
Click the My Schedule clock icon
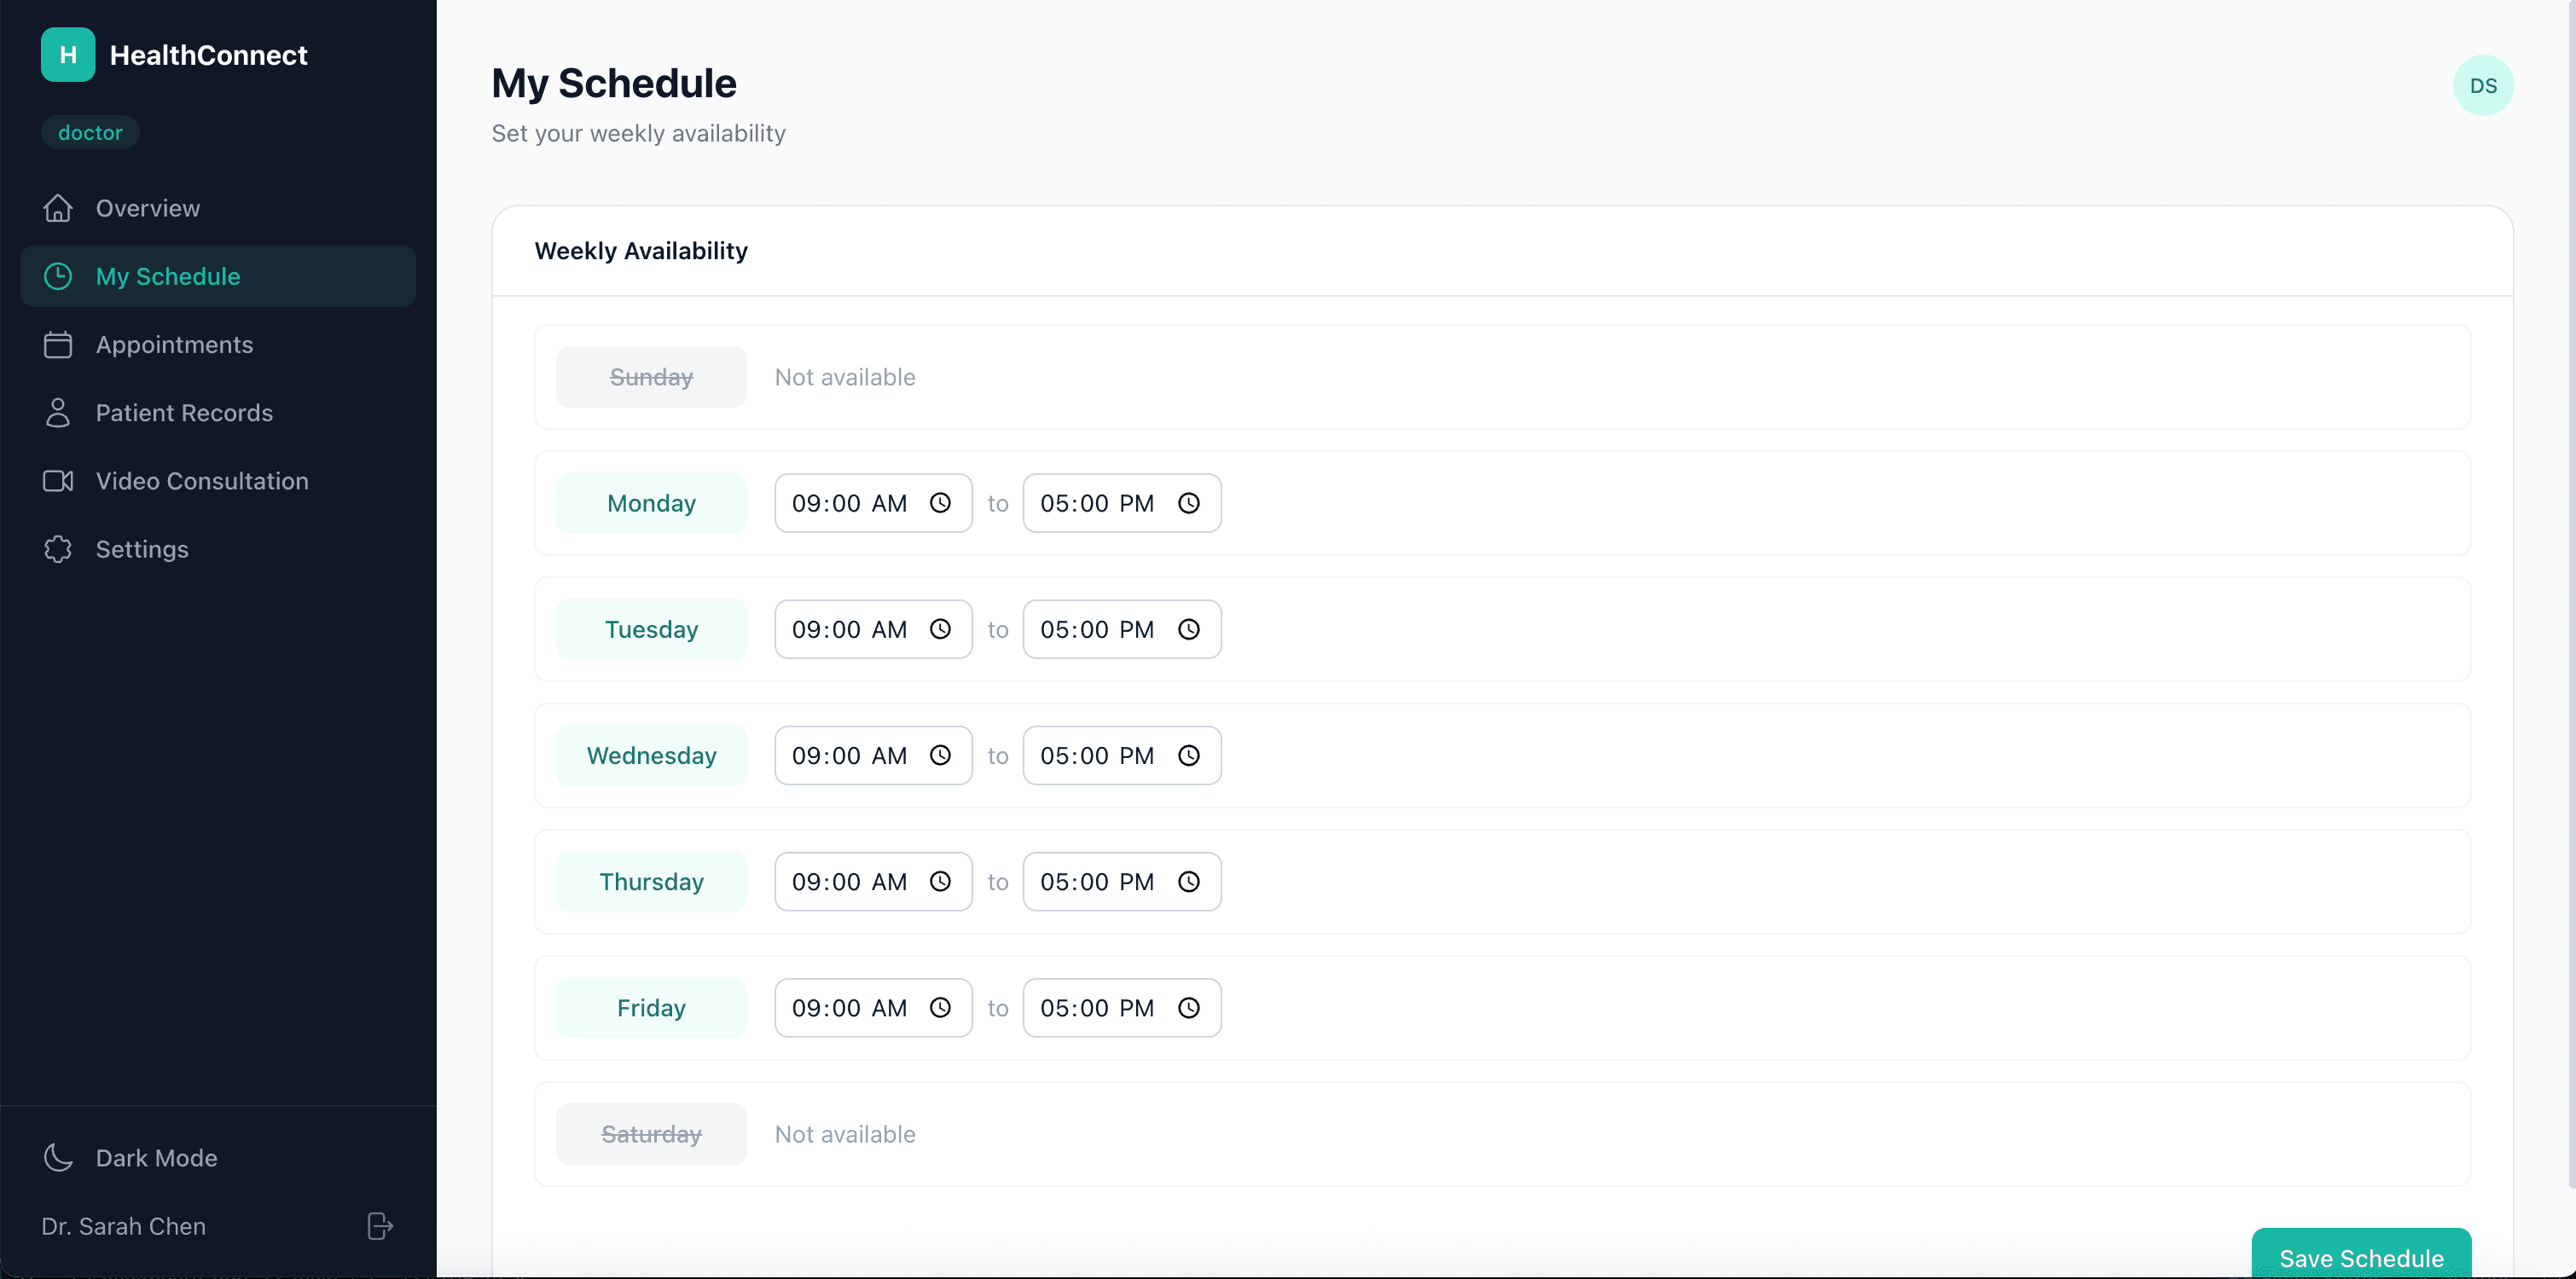[x=58, y=276]
